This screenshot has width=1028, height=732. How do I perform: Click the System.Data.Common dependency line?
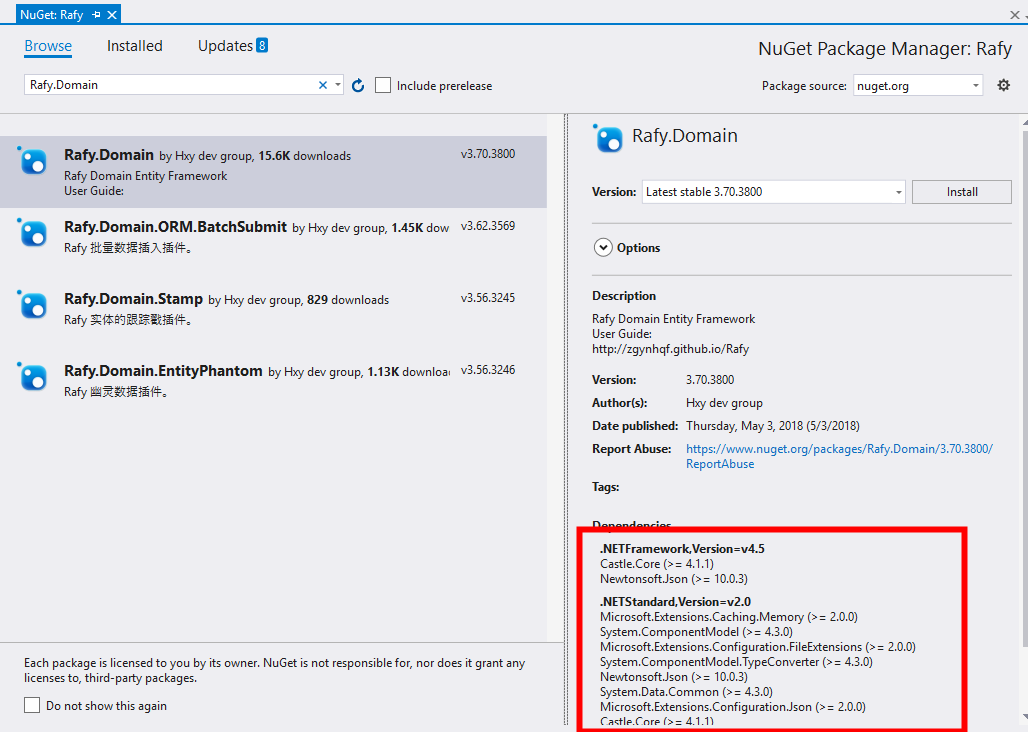coord(686,692)
